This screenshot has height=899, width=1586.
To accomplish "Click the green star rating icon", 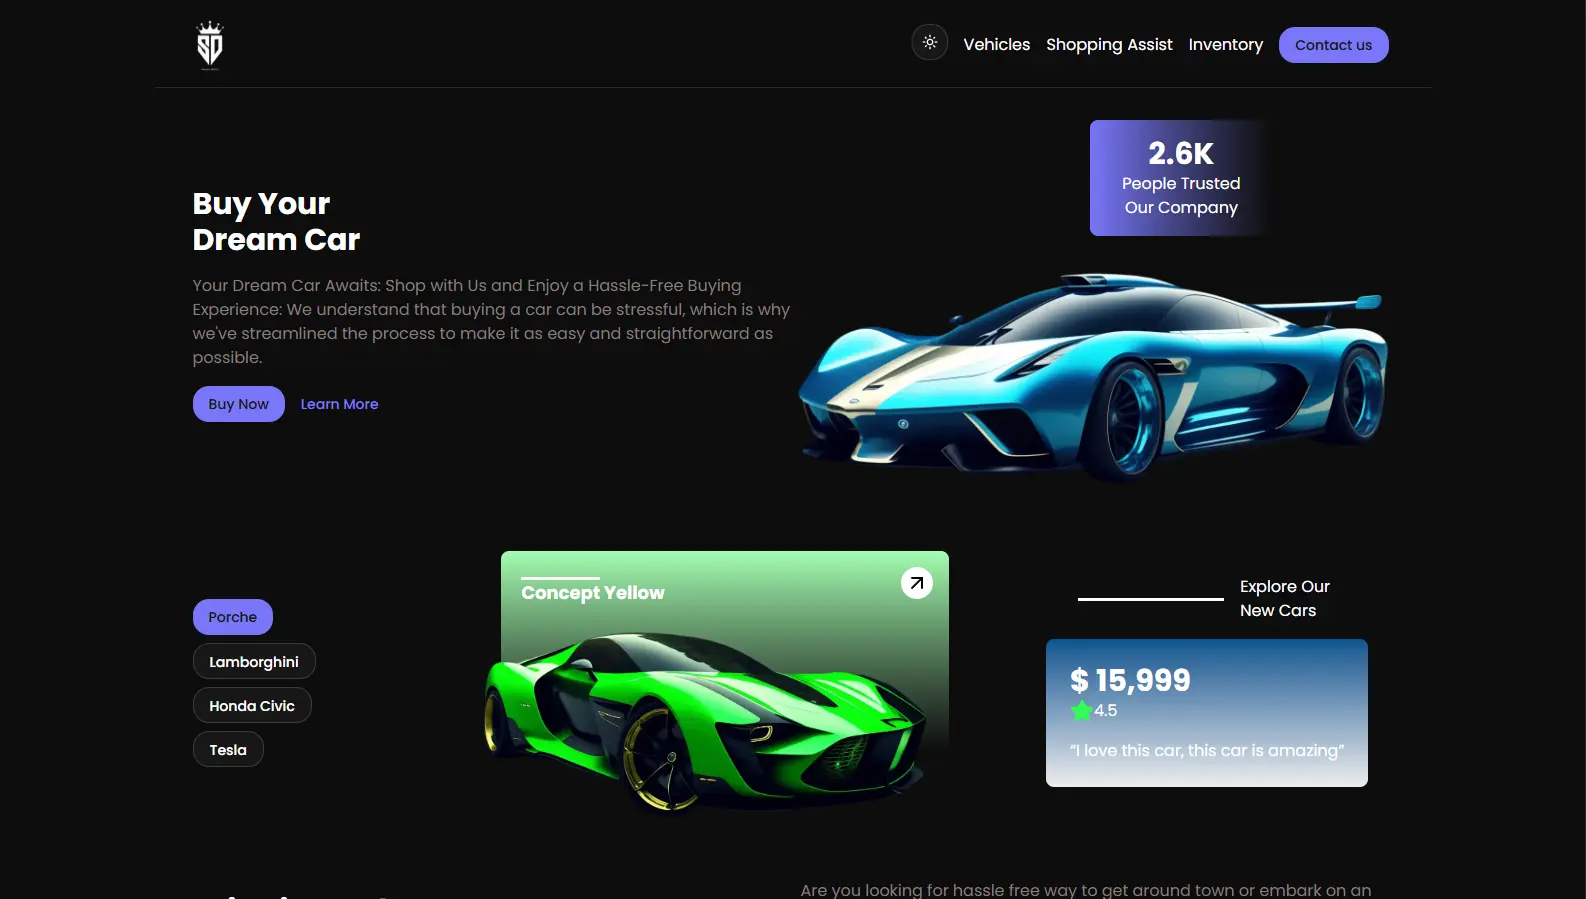I will (1081, 711).
